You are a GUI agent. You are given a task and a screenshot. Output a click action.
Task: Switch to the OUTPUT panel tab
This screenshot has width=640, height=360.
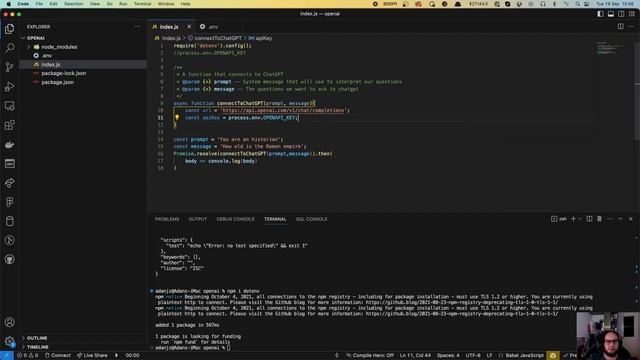[198, 219]
